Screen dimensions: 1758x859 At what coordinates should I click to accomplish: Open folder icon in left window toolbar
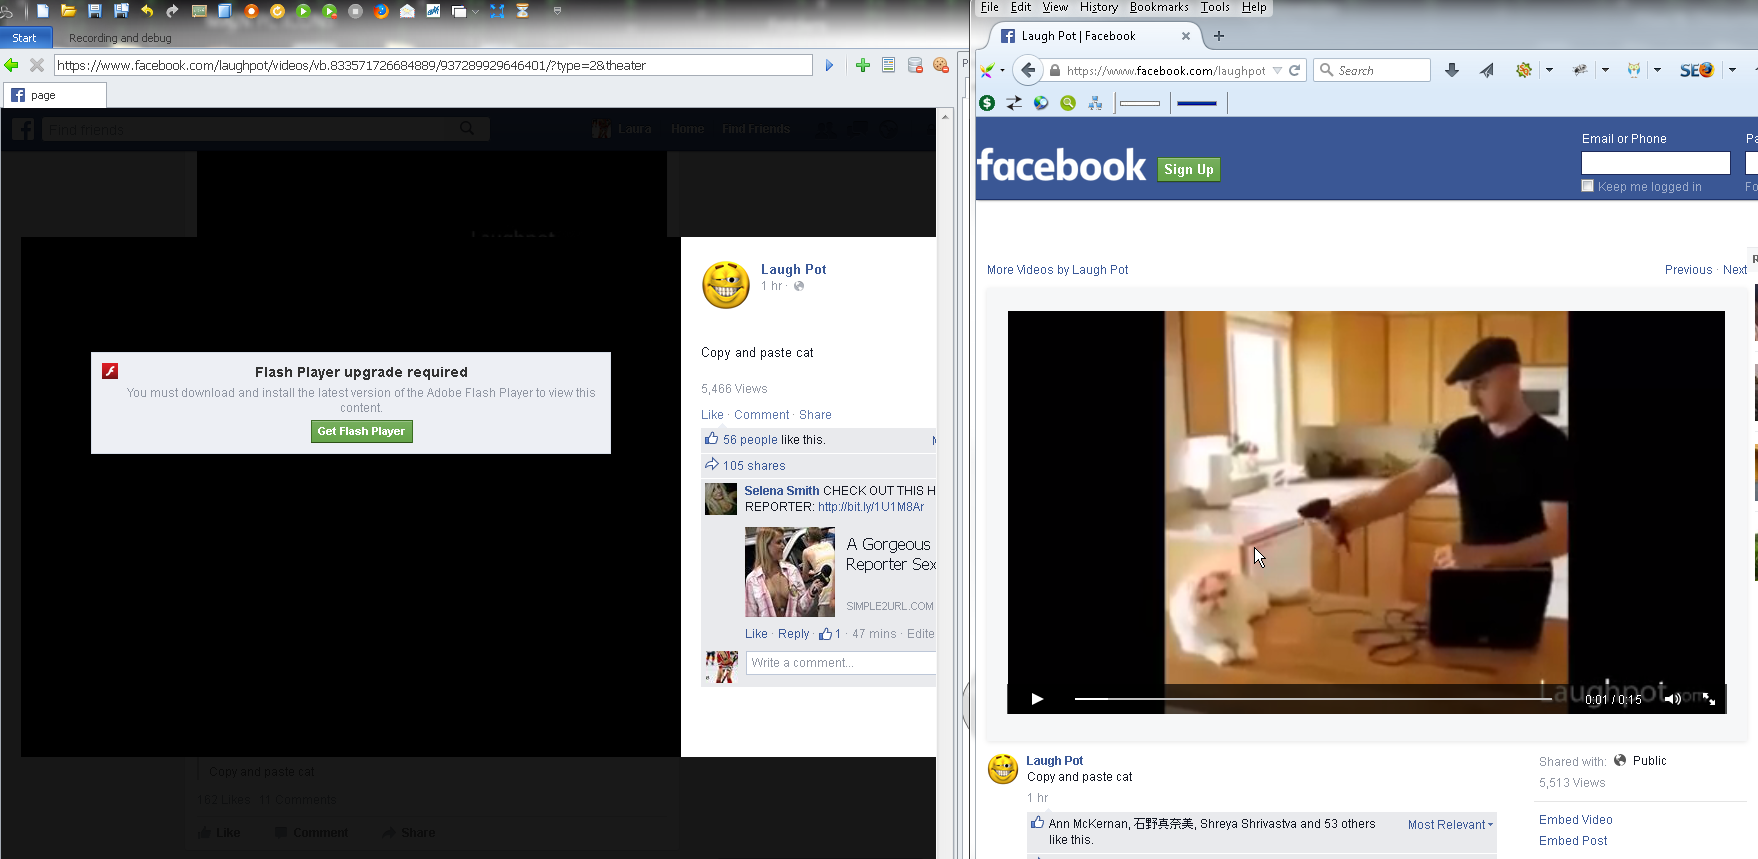pos(68,11)
